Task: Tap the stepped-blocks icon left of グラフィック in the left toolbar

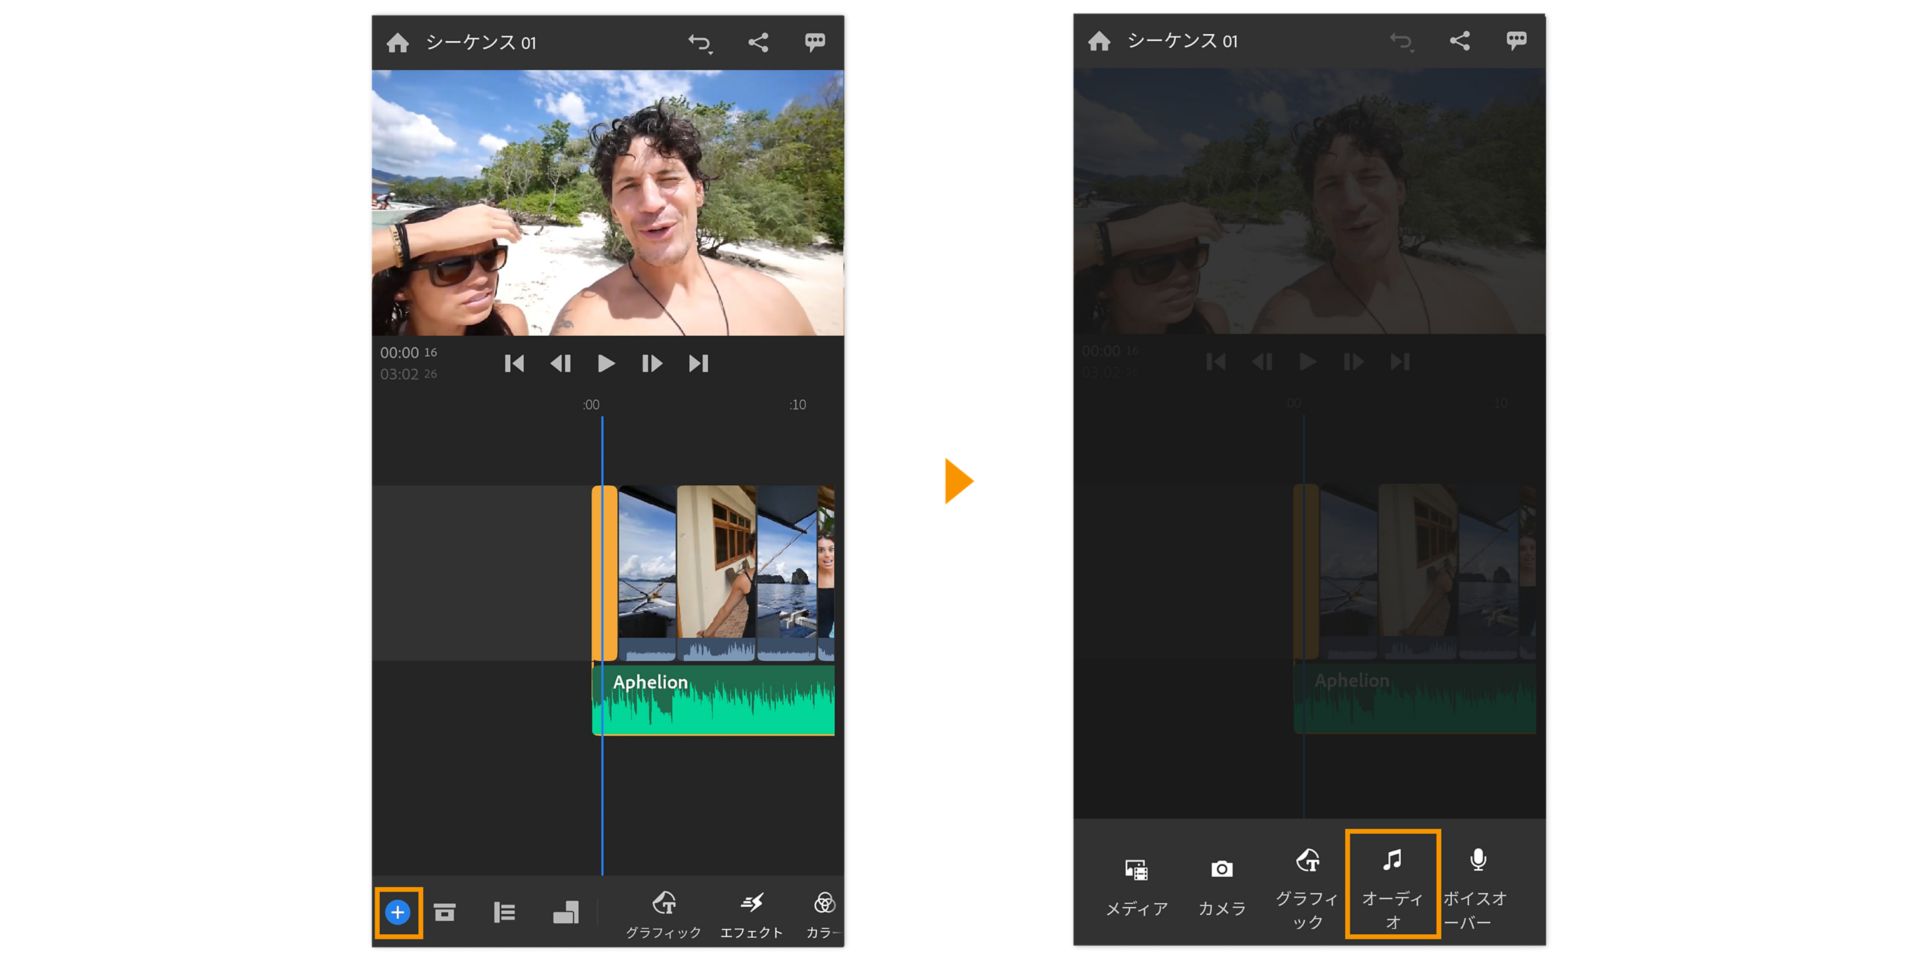Action: coord(566,912)
